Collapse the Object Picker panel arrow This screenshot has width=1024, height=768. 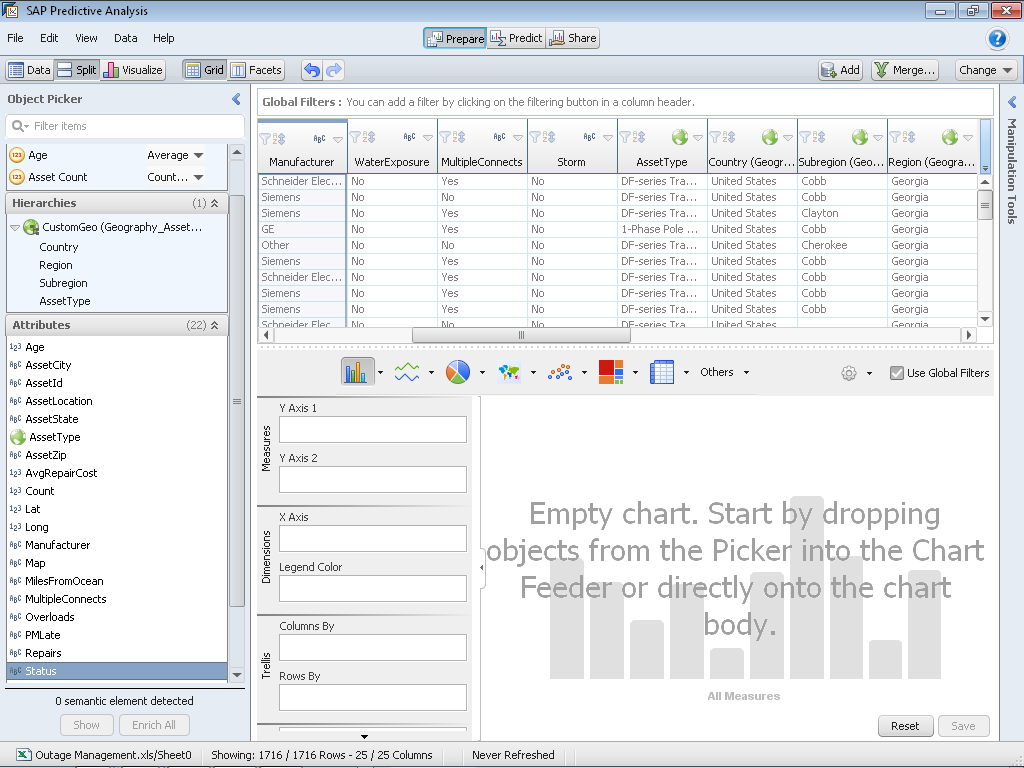236,99
